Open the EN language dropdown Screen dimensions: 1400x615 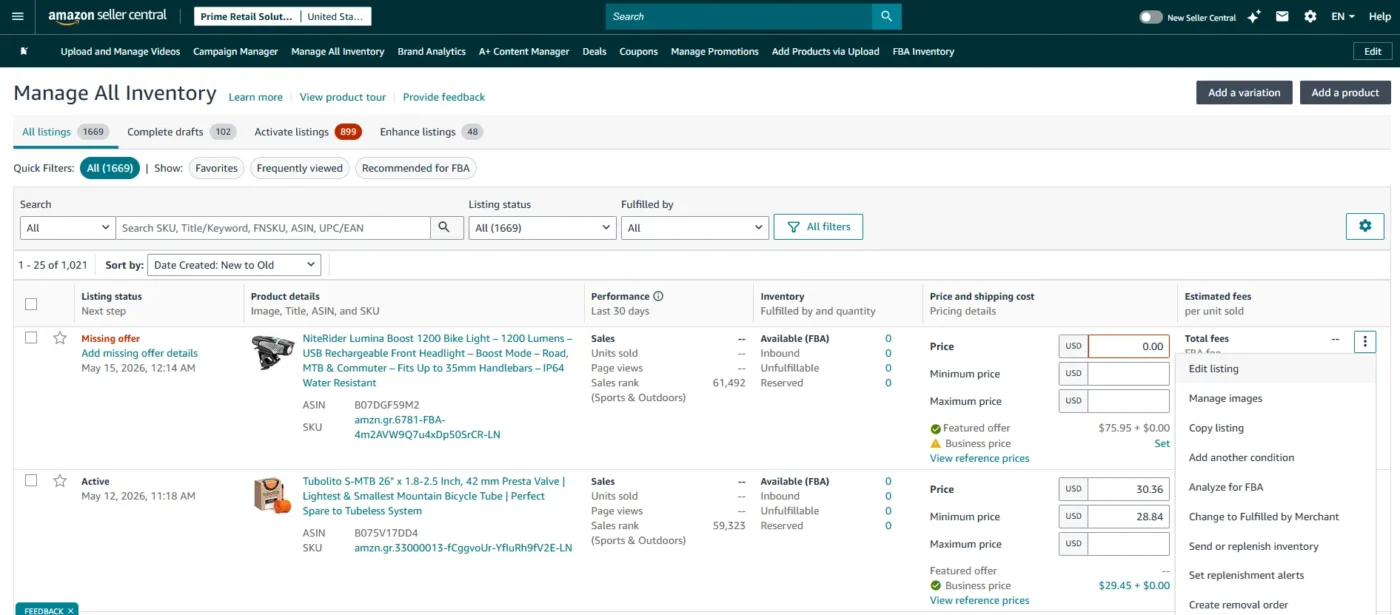[1343, 17]
